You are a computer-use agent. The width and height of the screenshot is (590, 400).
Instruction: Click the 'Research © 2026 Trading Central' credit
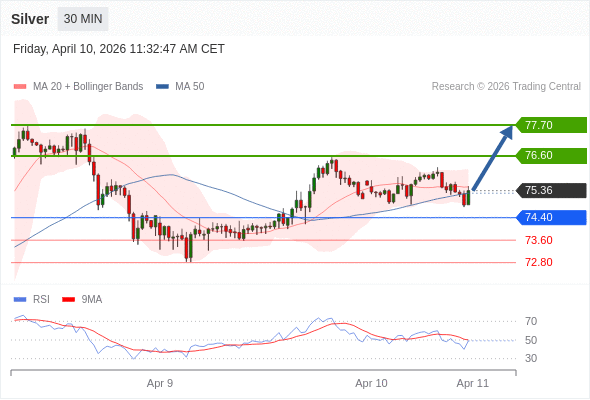[x=506, y=87]
